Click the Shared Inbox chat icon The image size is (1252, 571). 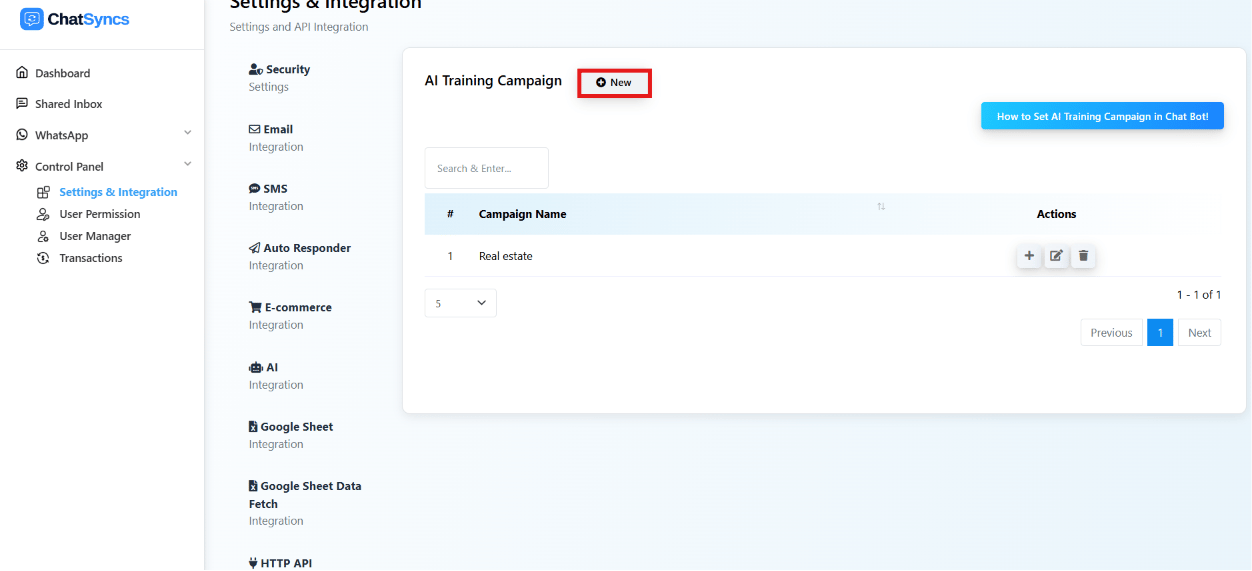(22, 104)
